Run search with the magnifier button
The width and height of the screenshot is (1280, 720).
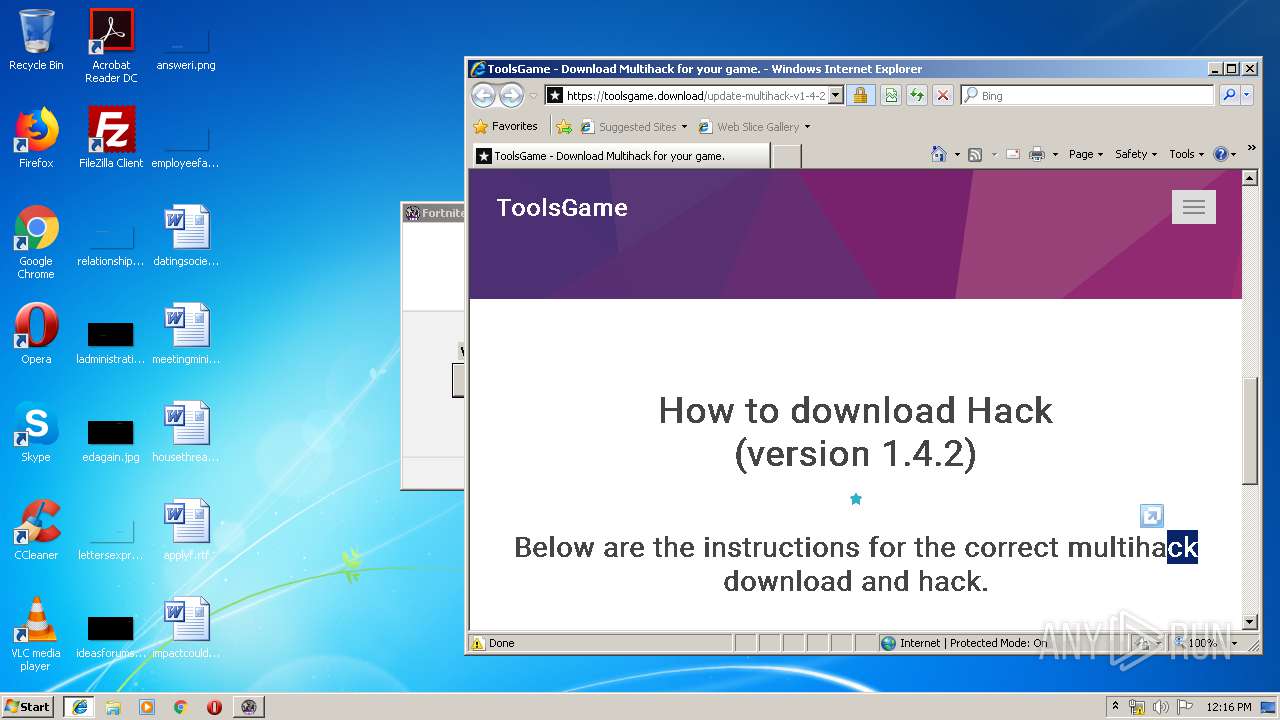point(1228,96)
